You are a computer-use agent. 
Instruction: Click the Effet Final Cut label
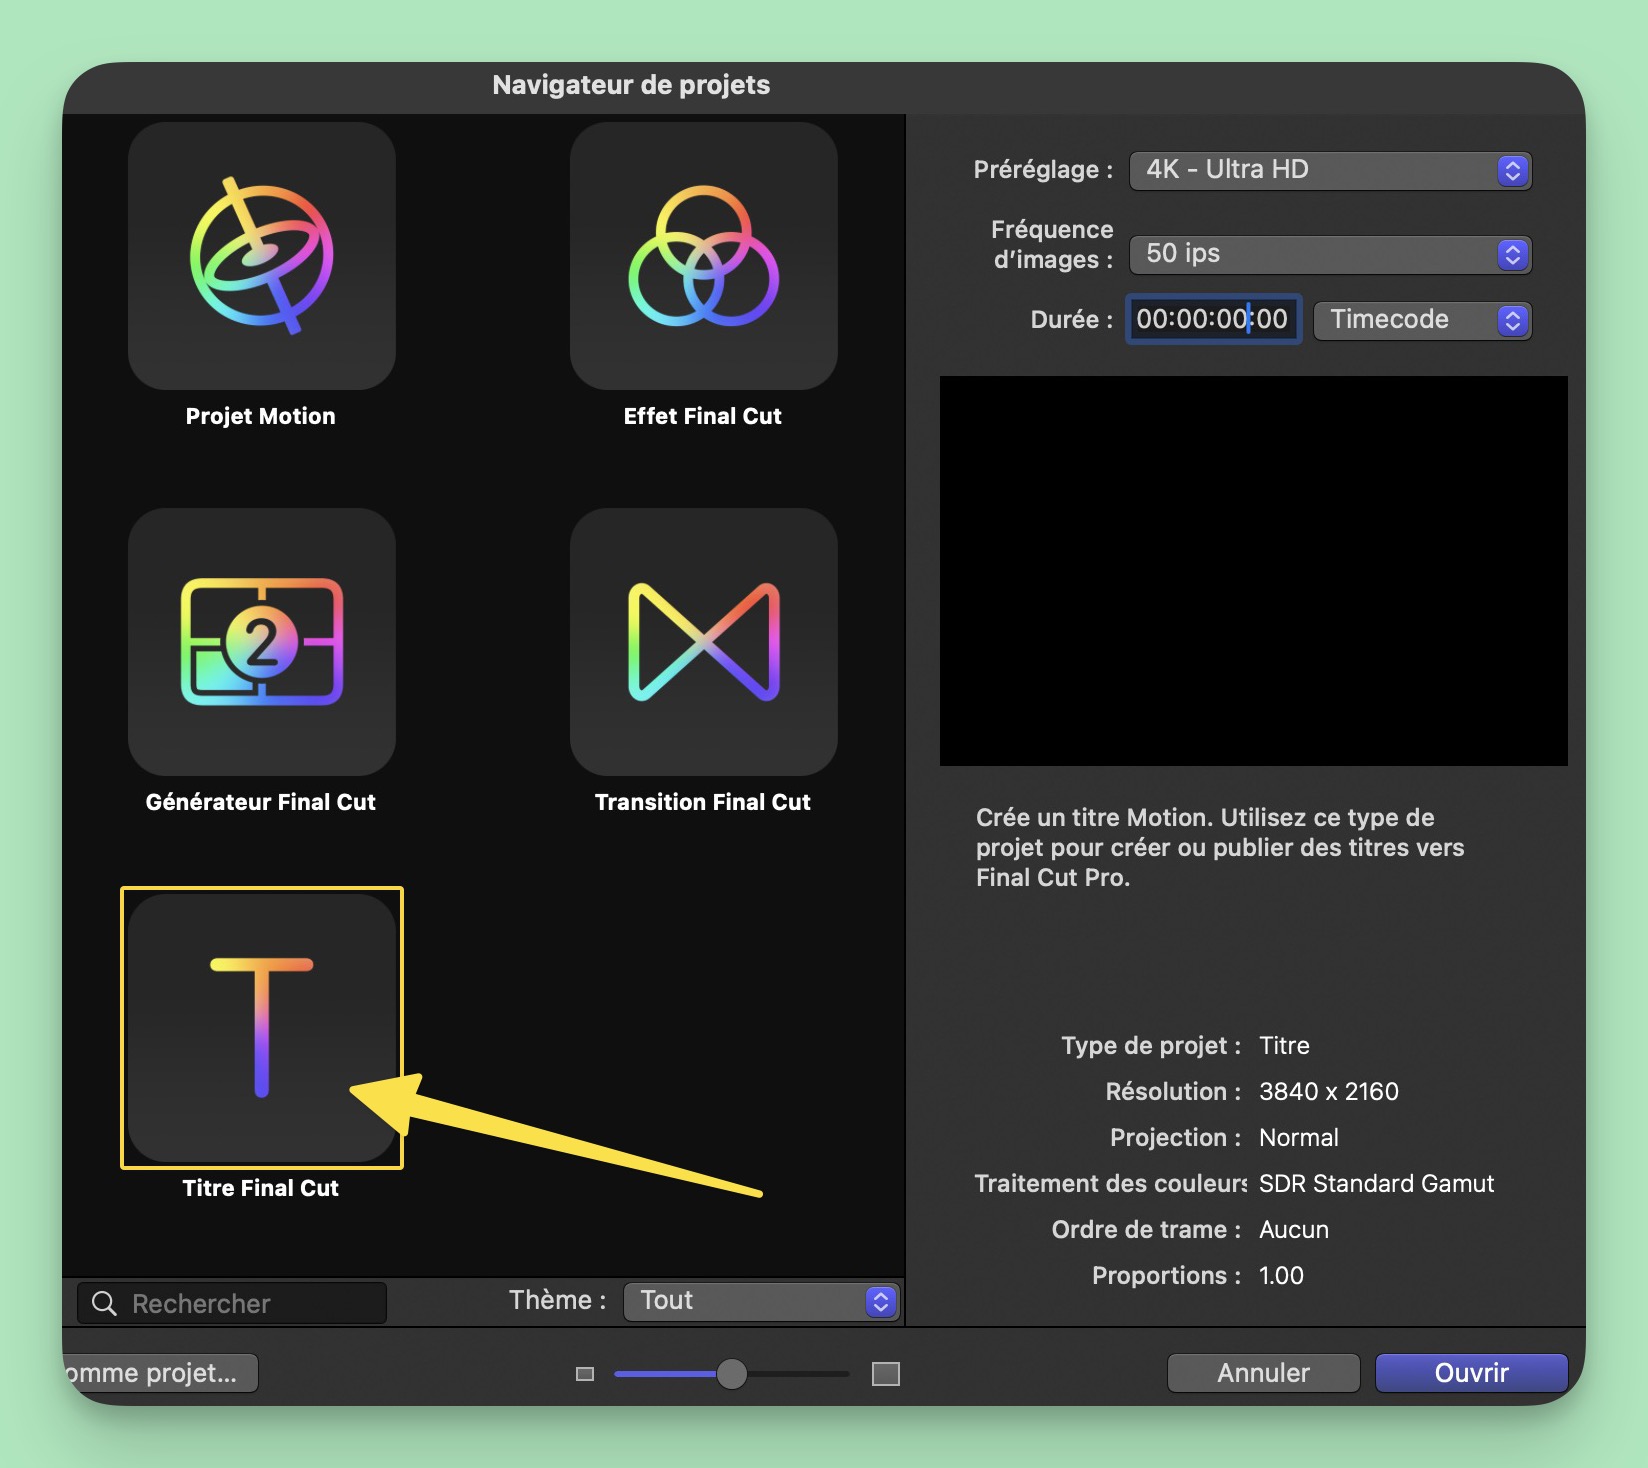click(703, 416)
